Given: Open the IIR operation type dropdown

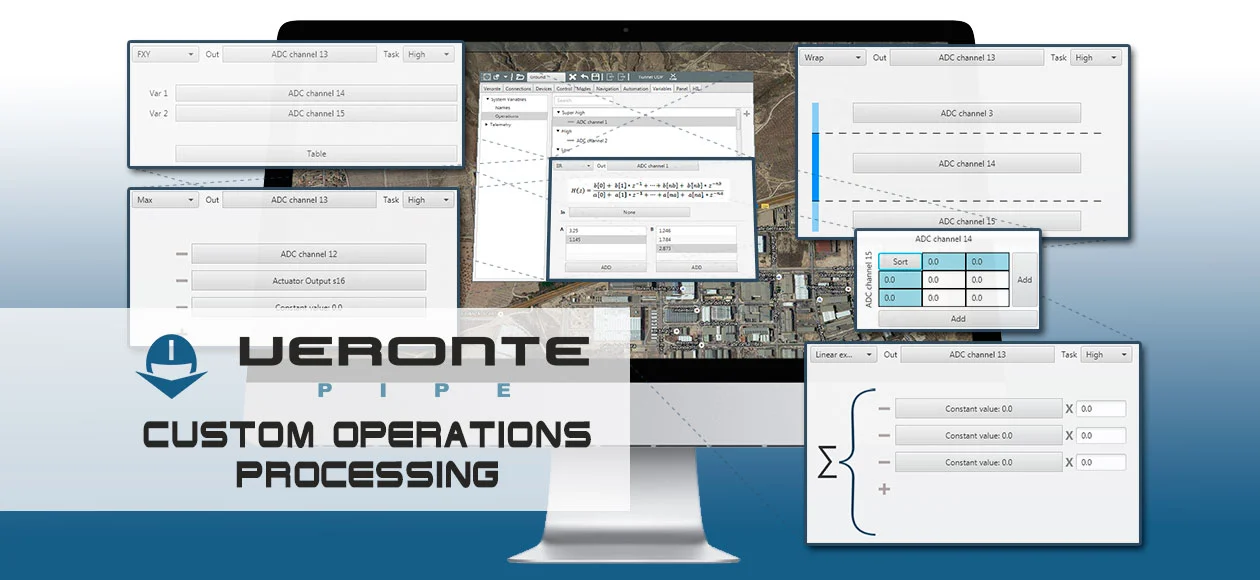Looking at the screenshot, I should [573, 166].
